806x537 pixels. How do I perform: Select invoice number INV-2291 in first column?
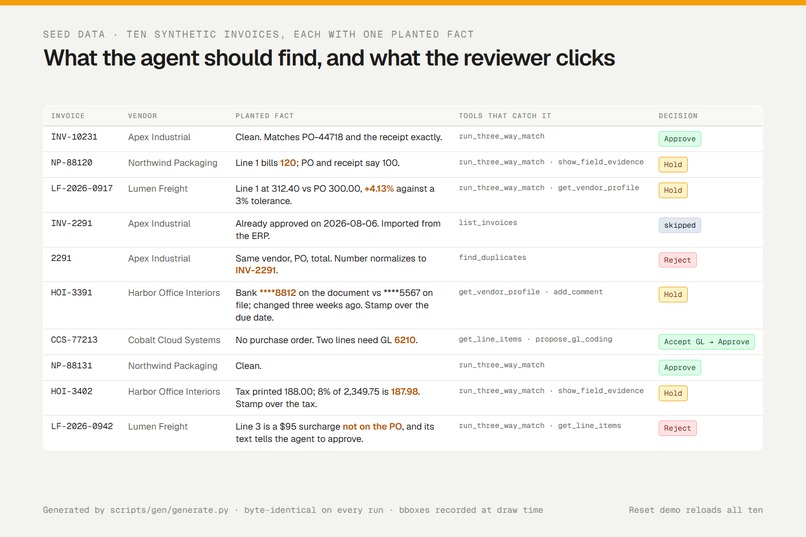pos(71,223)
